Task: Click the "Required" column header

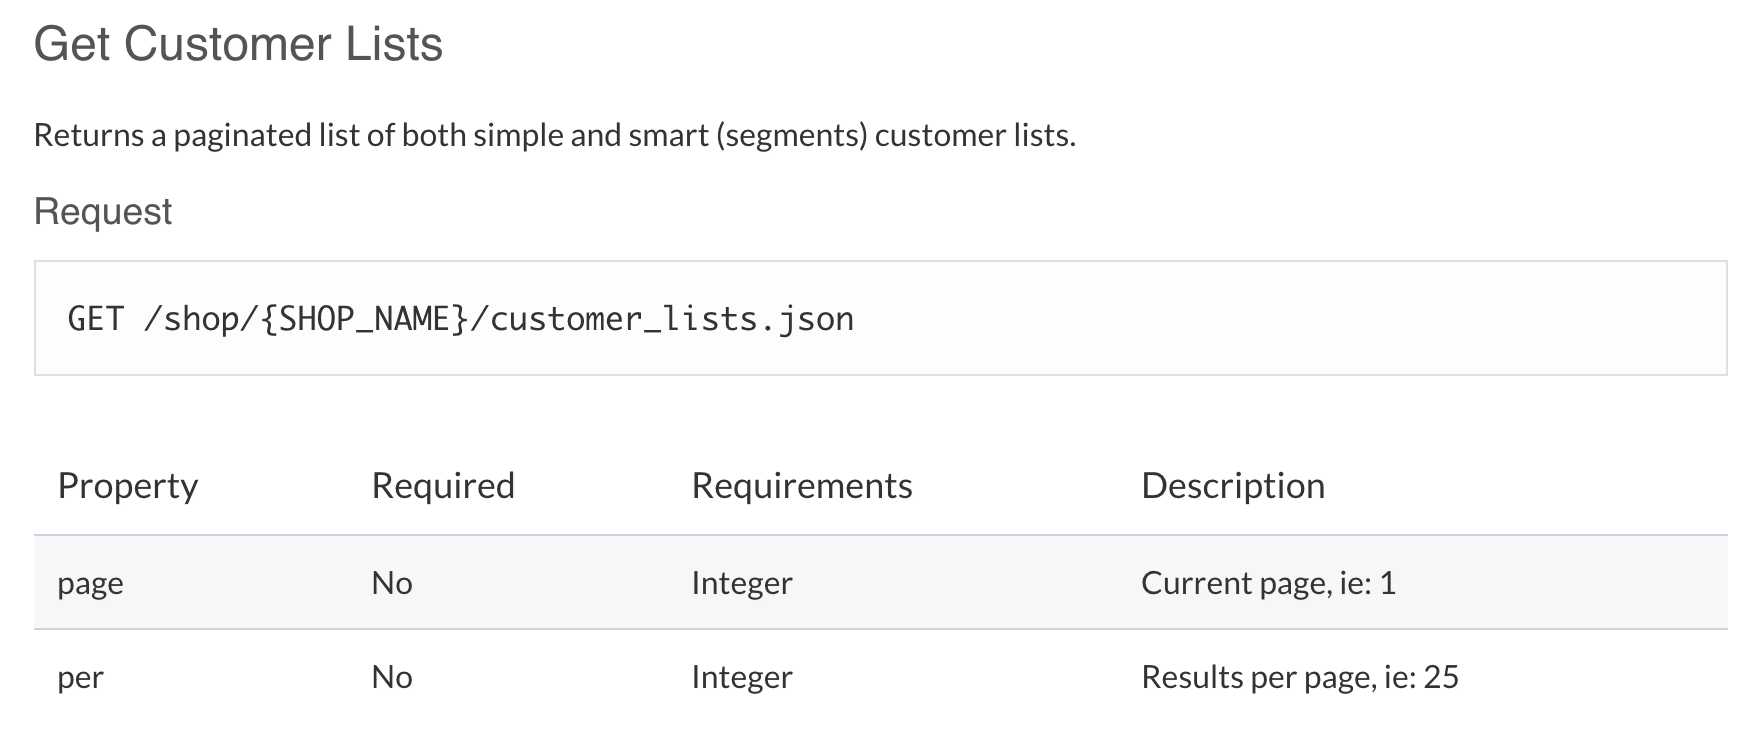Action: 443,486
